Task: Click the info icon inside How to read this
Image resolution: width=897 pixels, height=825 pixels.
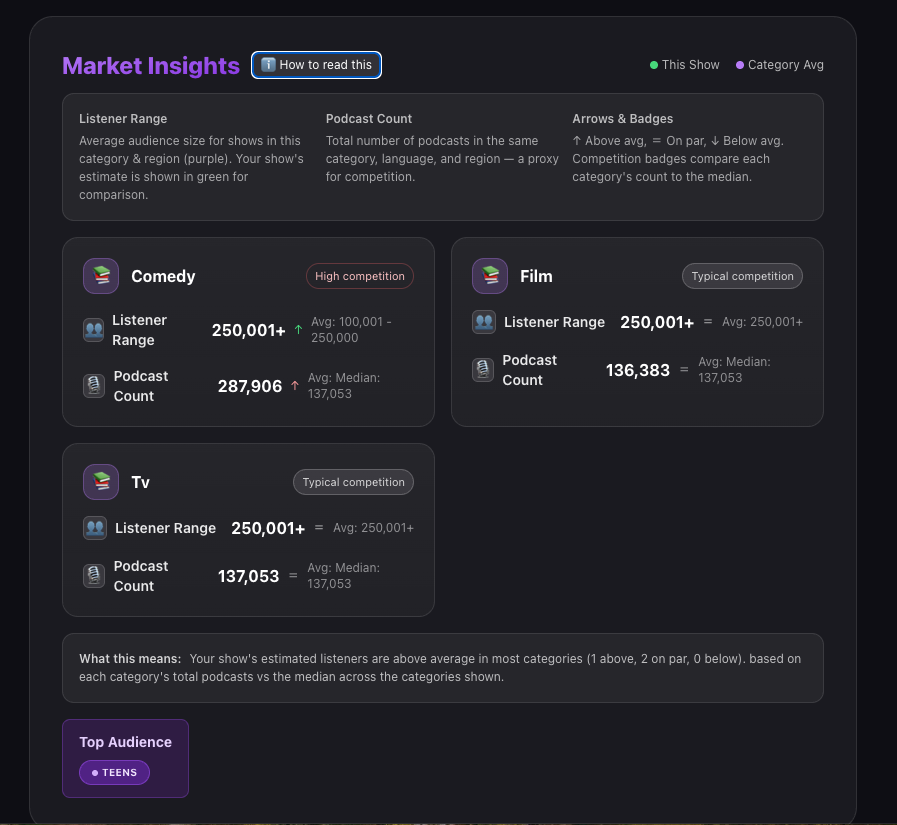Action: point(266,64)
